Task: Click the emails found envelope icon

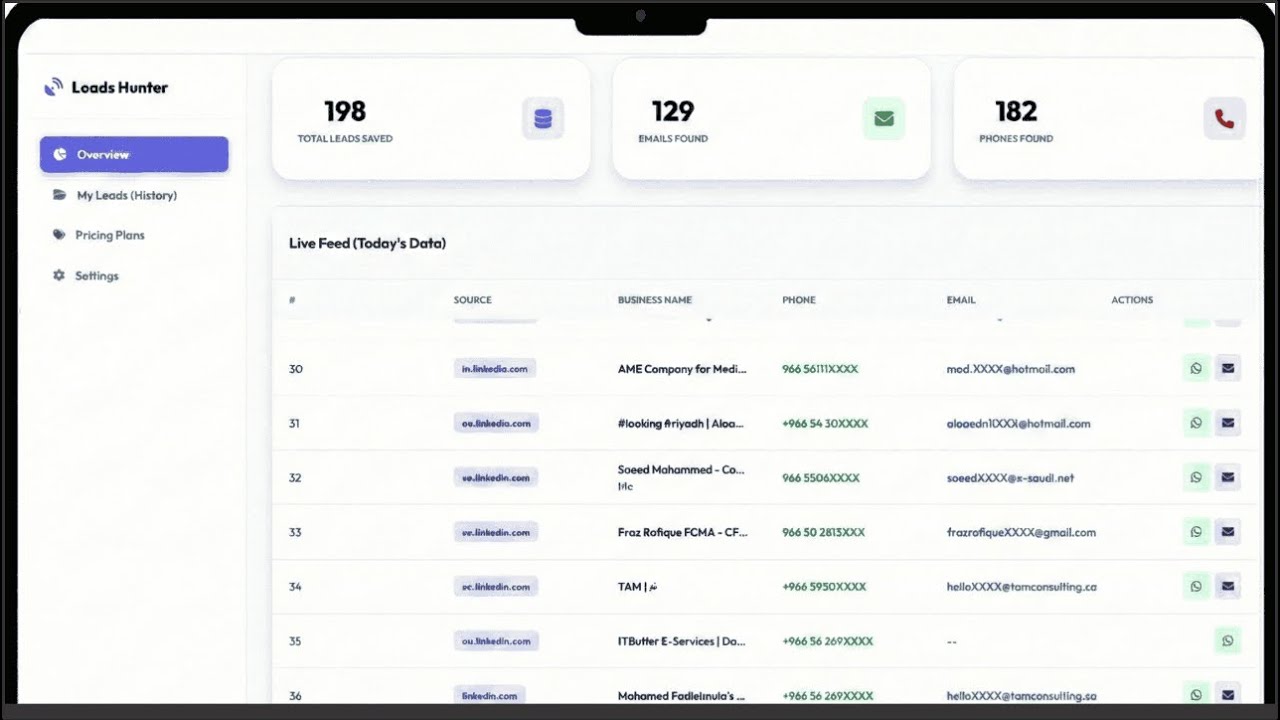Action: tap(884, 119)
